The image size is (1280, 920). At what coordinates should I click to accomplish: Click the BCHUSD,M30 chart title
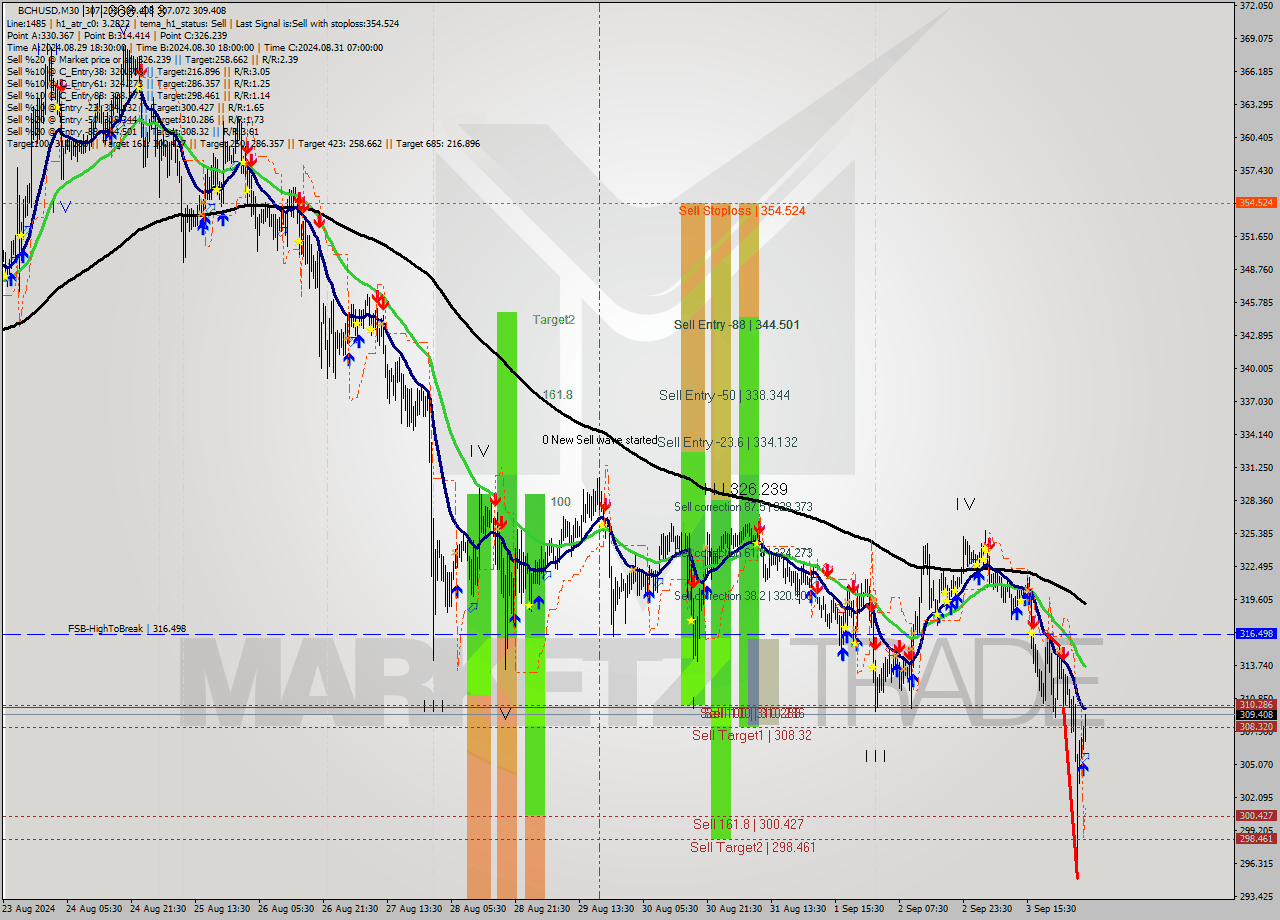point(50,11)
